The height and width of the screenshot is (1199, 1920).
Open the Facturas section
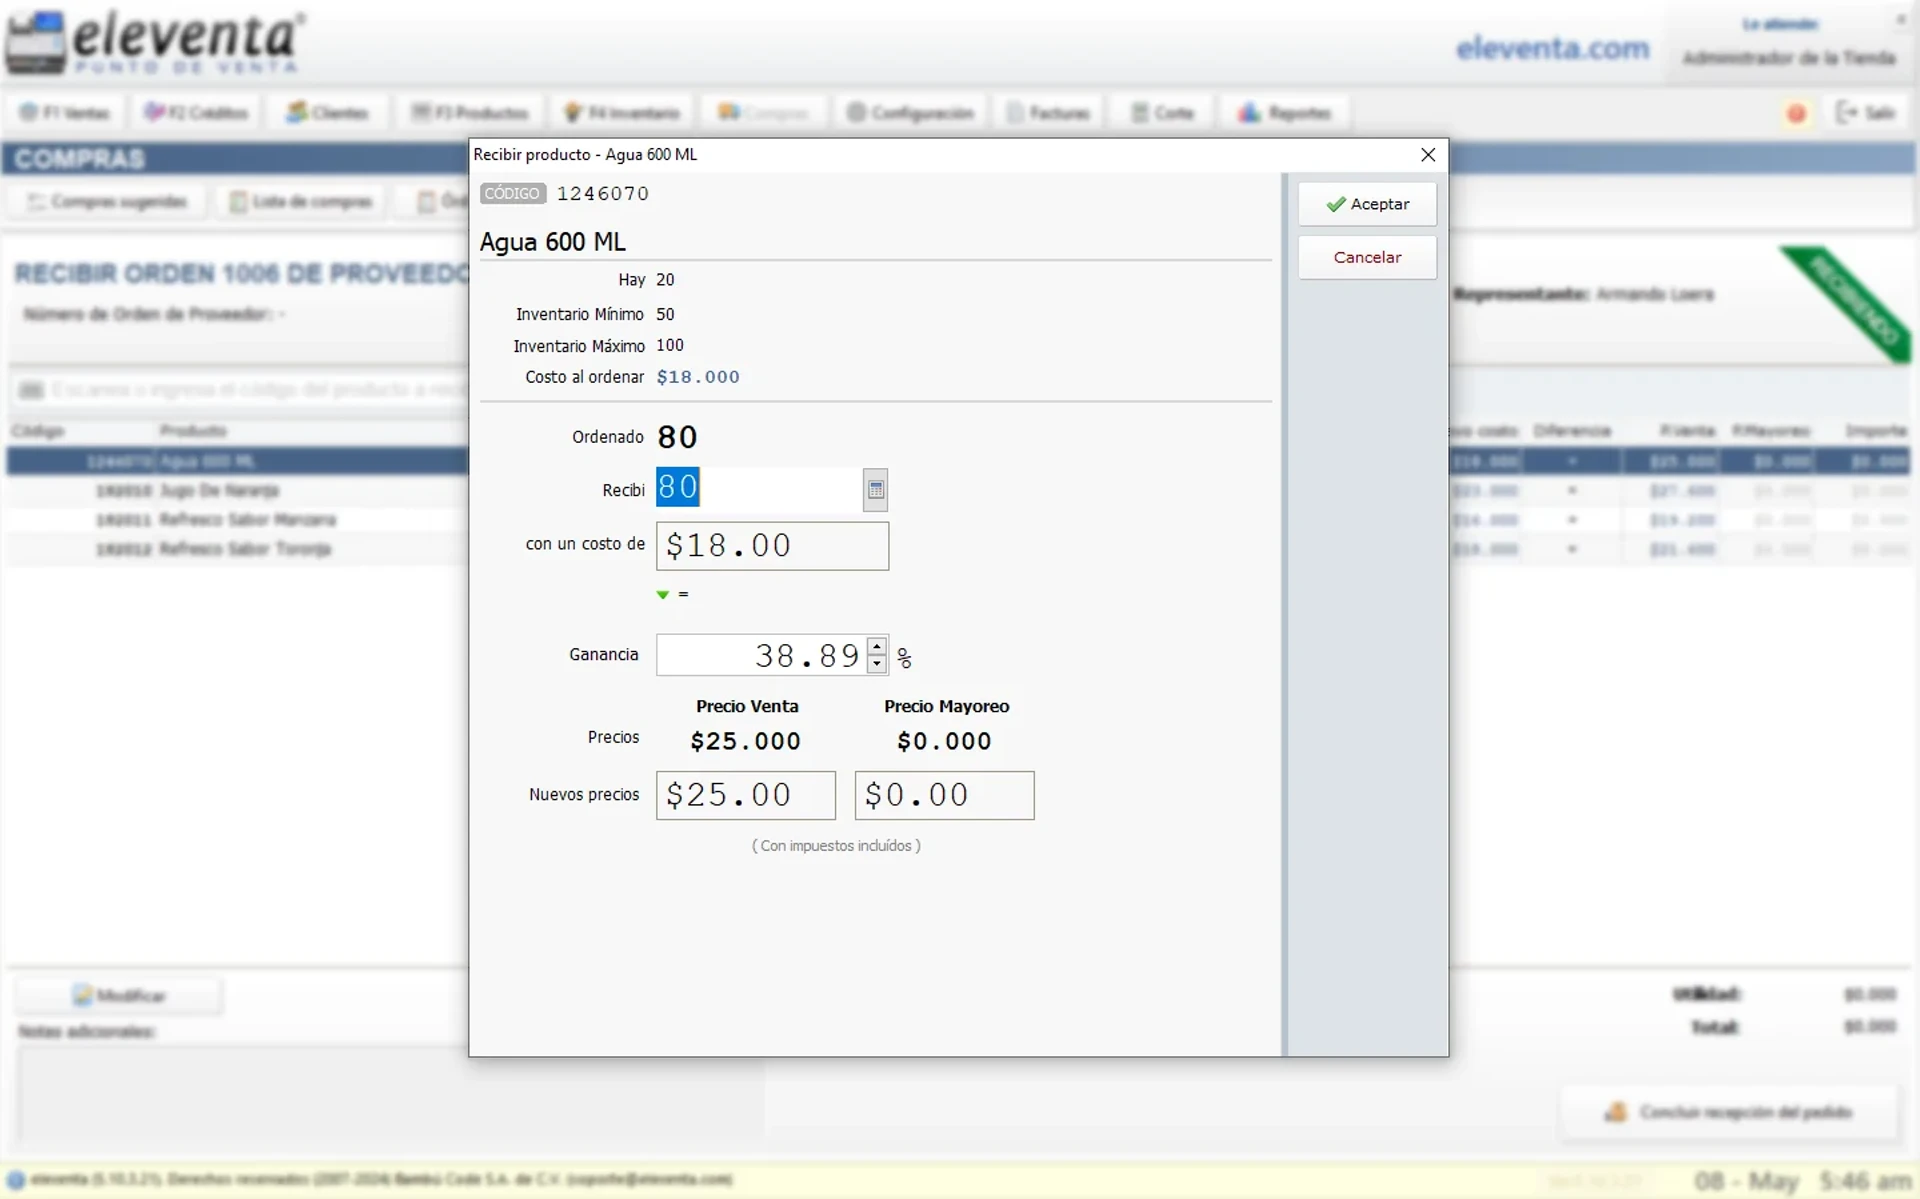pyautogui.click(x=1048, y=112)
